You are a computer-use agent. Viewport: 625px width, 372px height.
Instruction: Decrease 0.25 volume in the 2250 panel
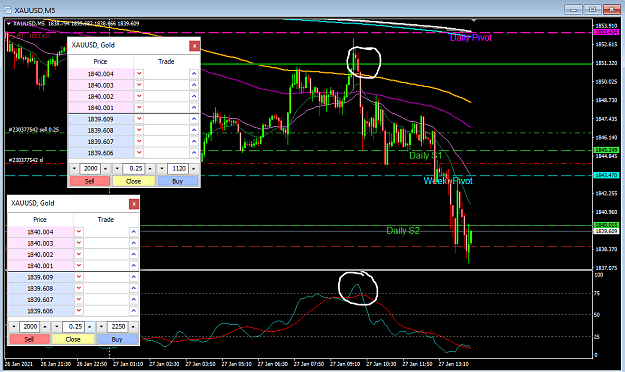pyautogui.click(x=57, y=327)
